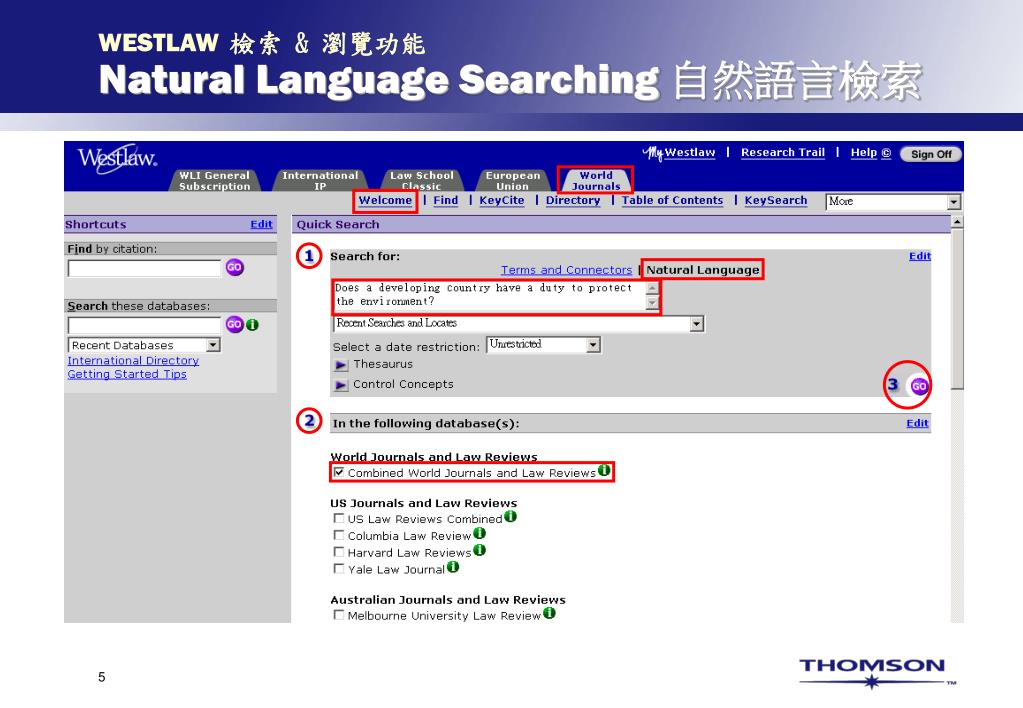
Task: Click Edit link for following databases
Action: [x=917, y=423]
